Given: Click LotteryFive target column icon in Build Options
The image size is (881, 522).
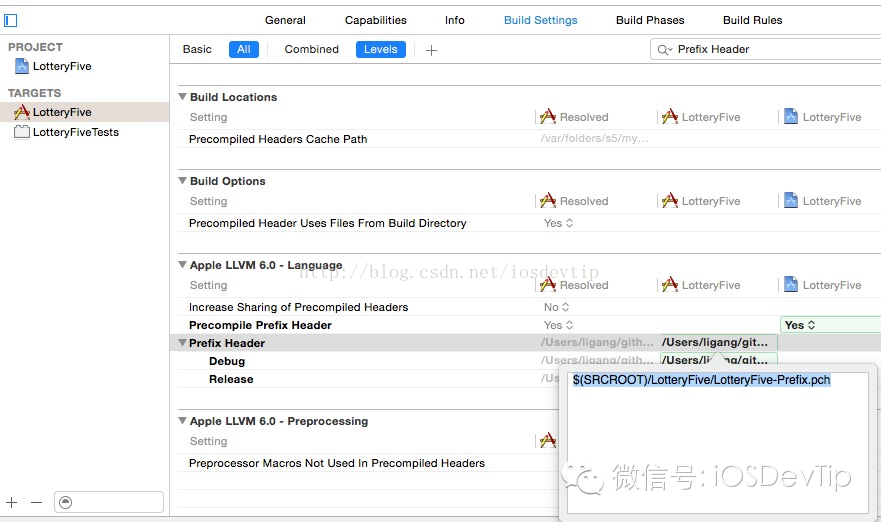Looking at the screenshot, I should pyautogui.click(x=670, y=200).
